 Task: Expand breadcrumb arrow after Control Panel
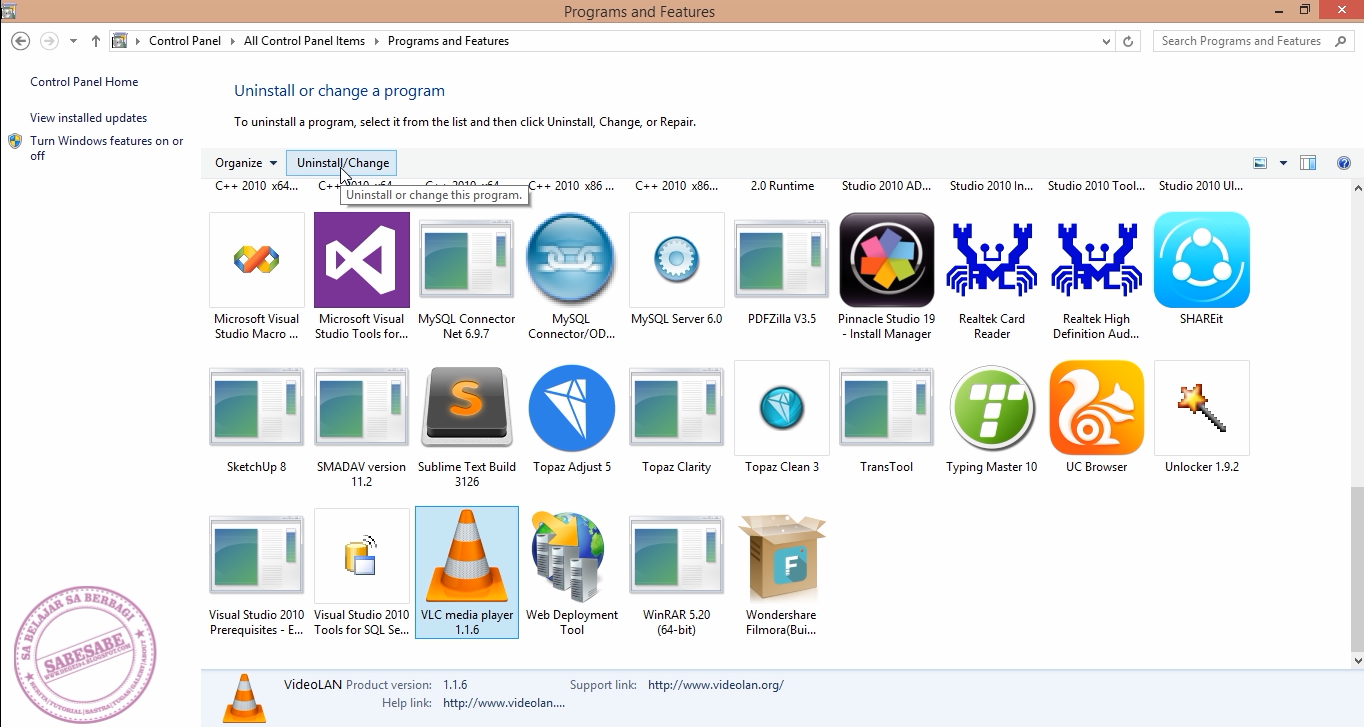(233, 41)
